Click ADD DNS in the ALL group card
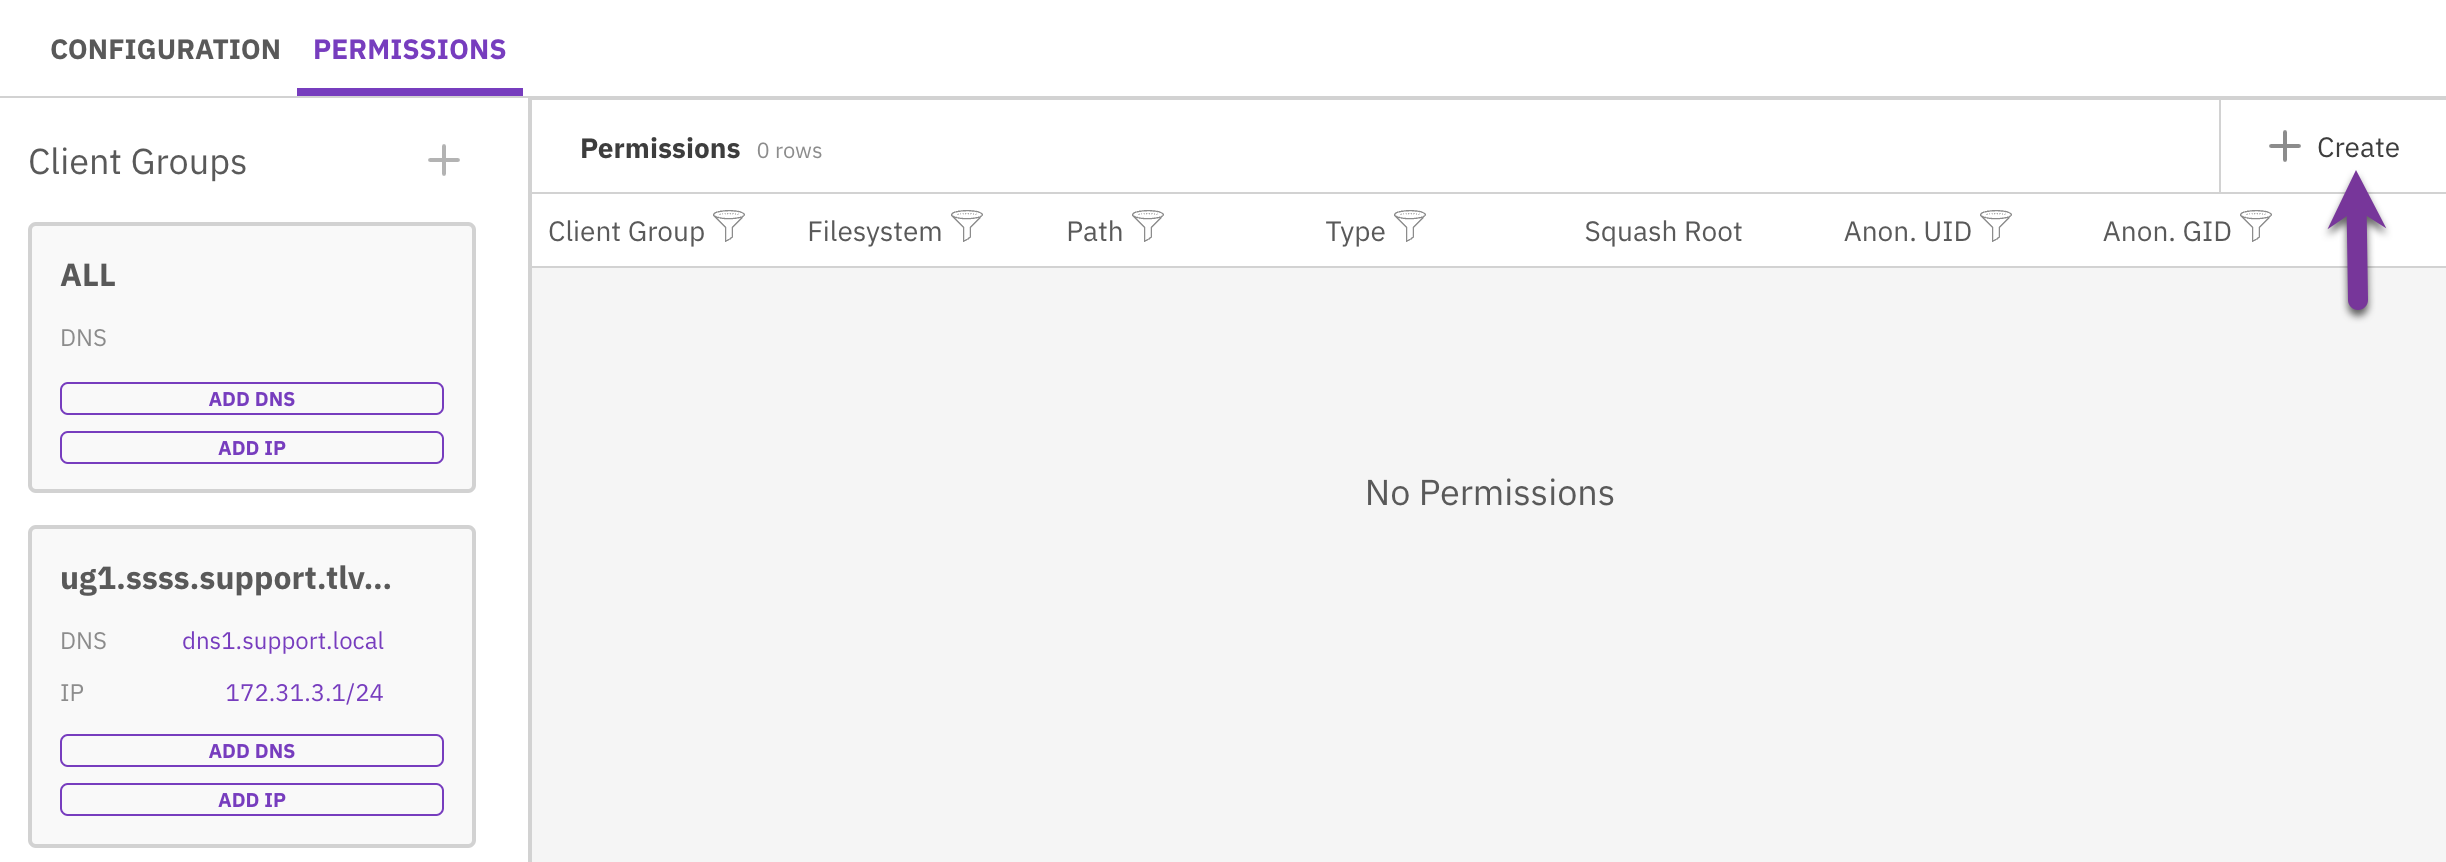The image size is (2446, 862). click(x=251, y=398)
